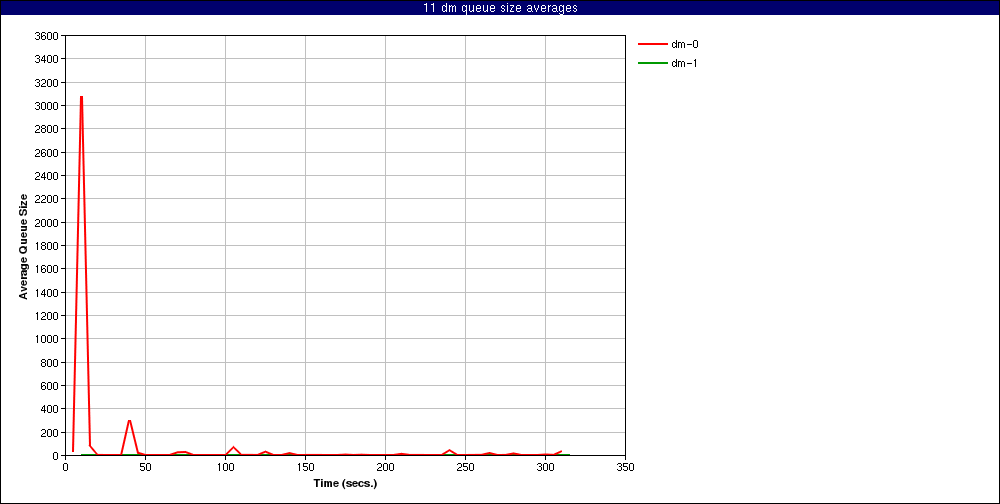
Task: Click the chart title '11 dm queue size averages'
Action: click(x=500, y=8)
